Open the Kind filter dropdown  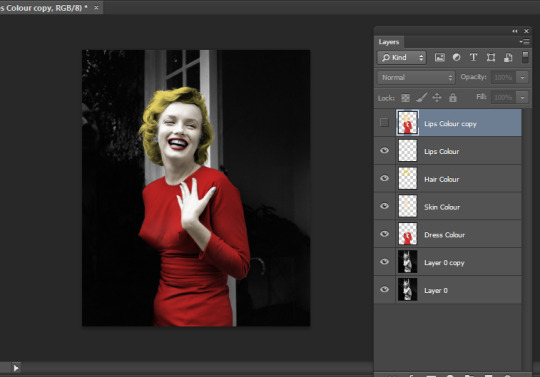402,57
